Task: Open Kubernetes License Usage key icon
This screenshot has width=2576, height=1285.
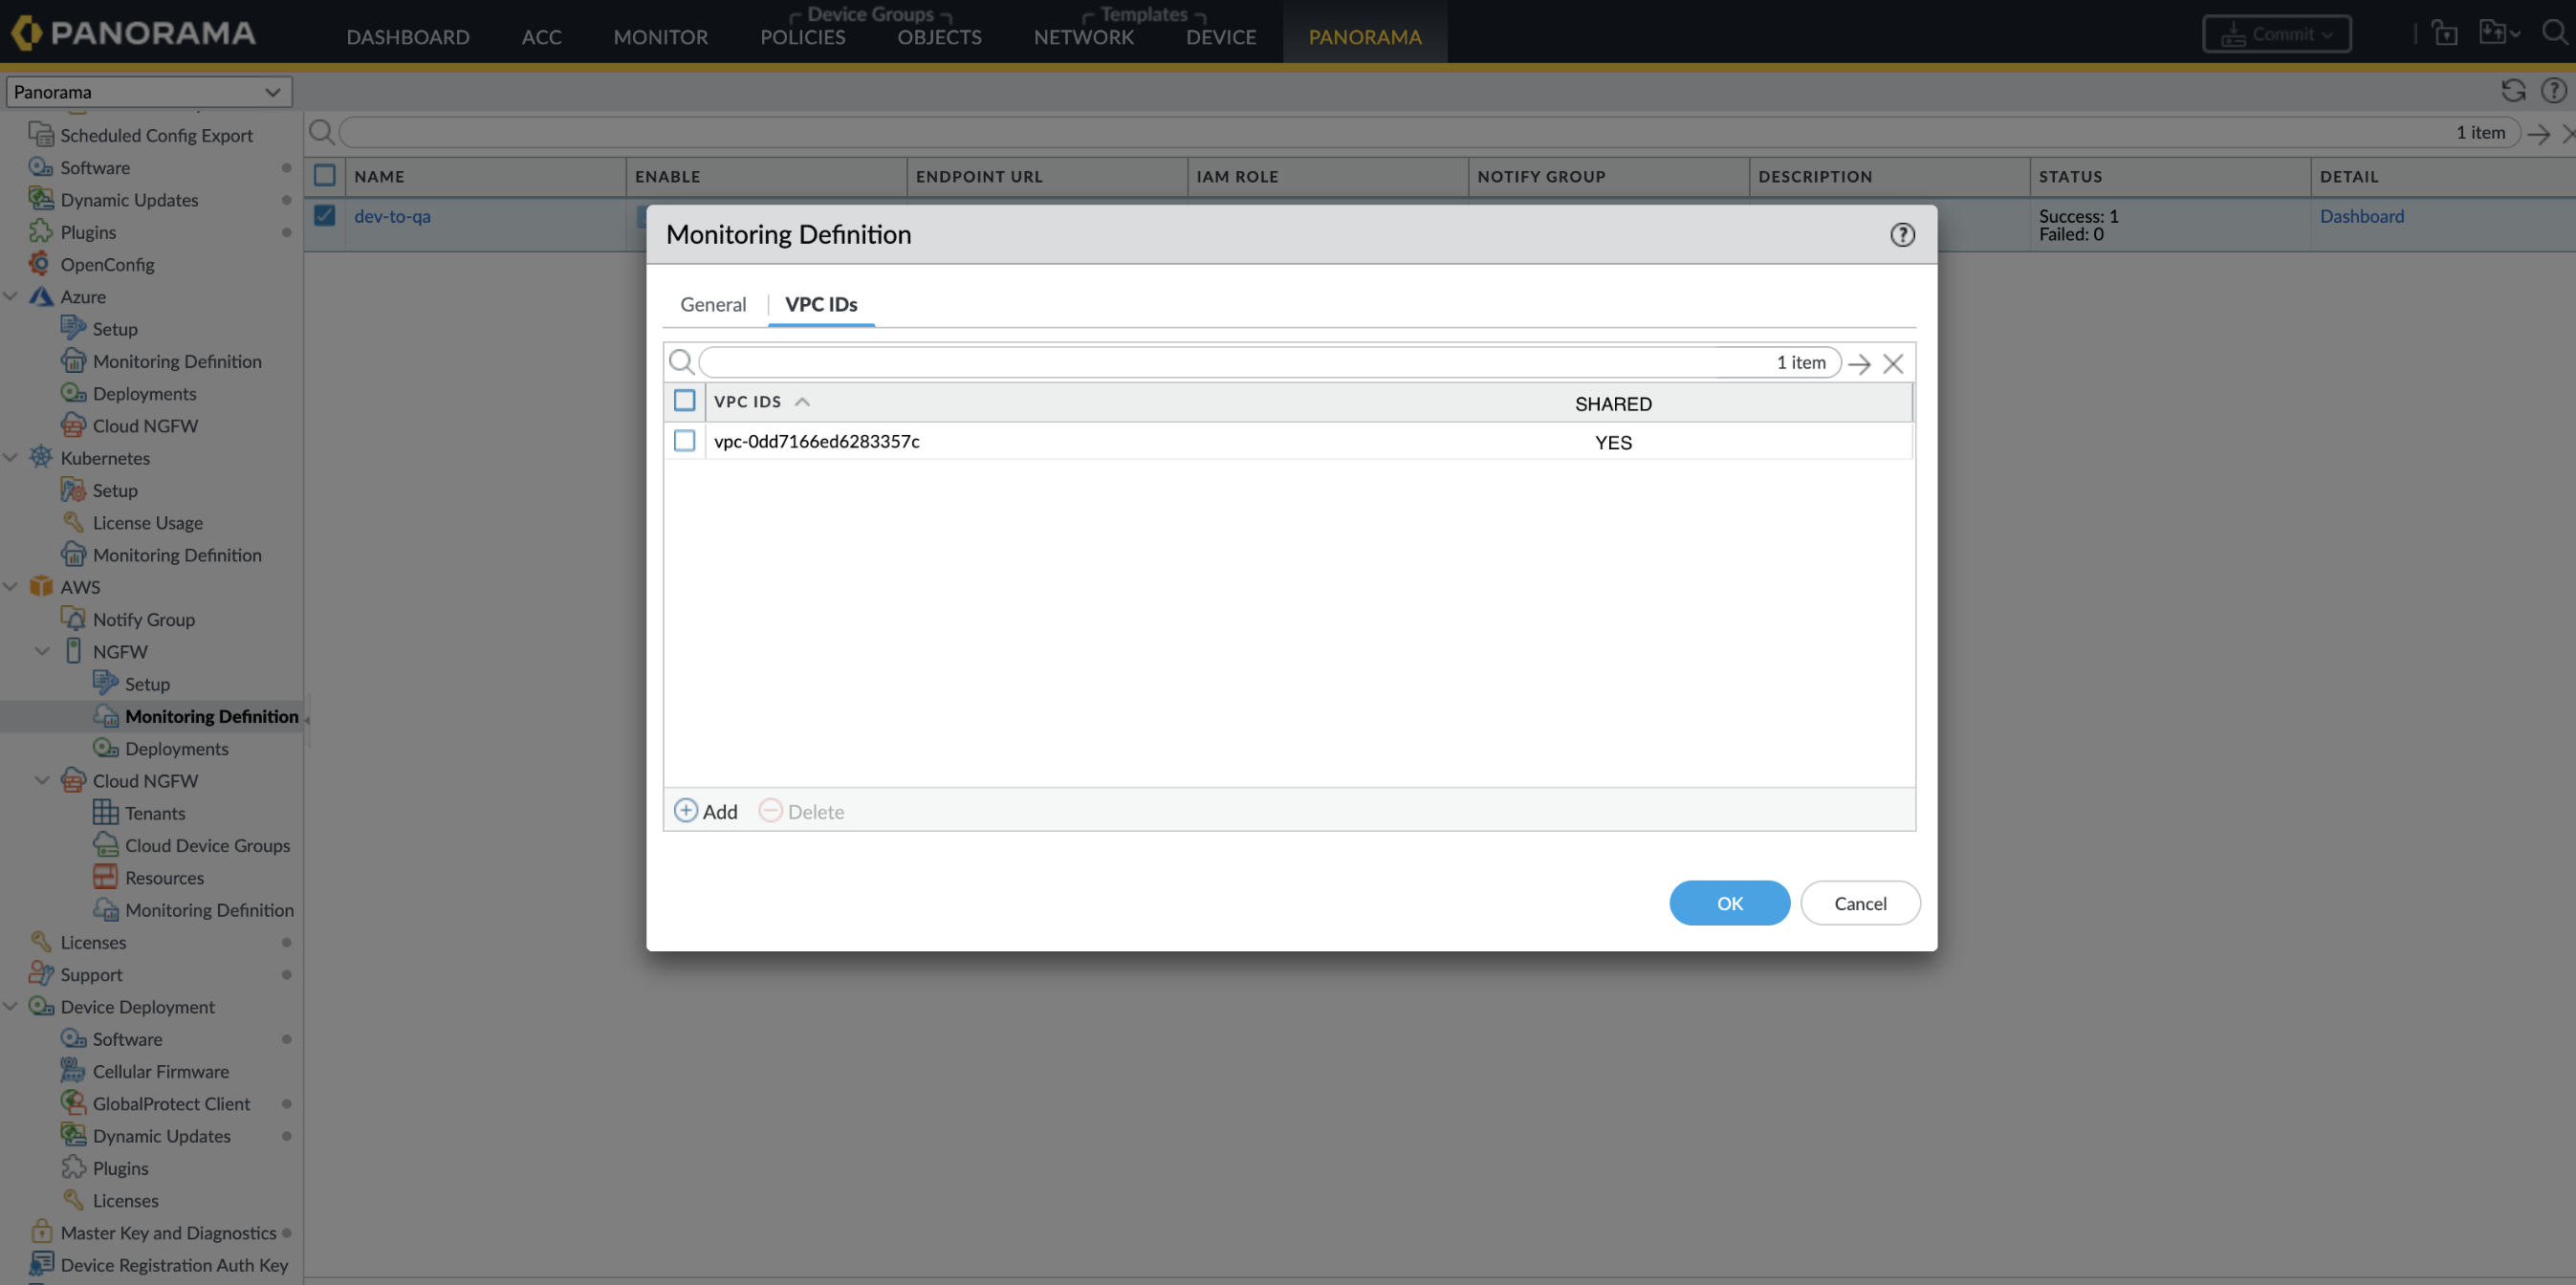Action: pos(73,522)
